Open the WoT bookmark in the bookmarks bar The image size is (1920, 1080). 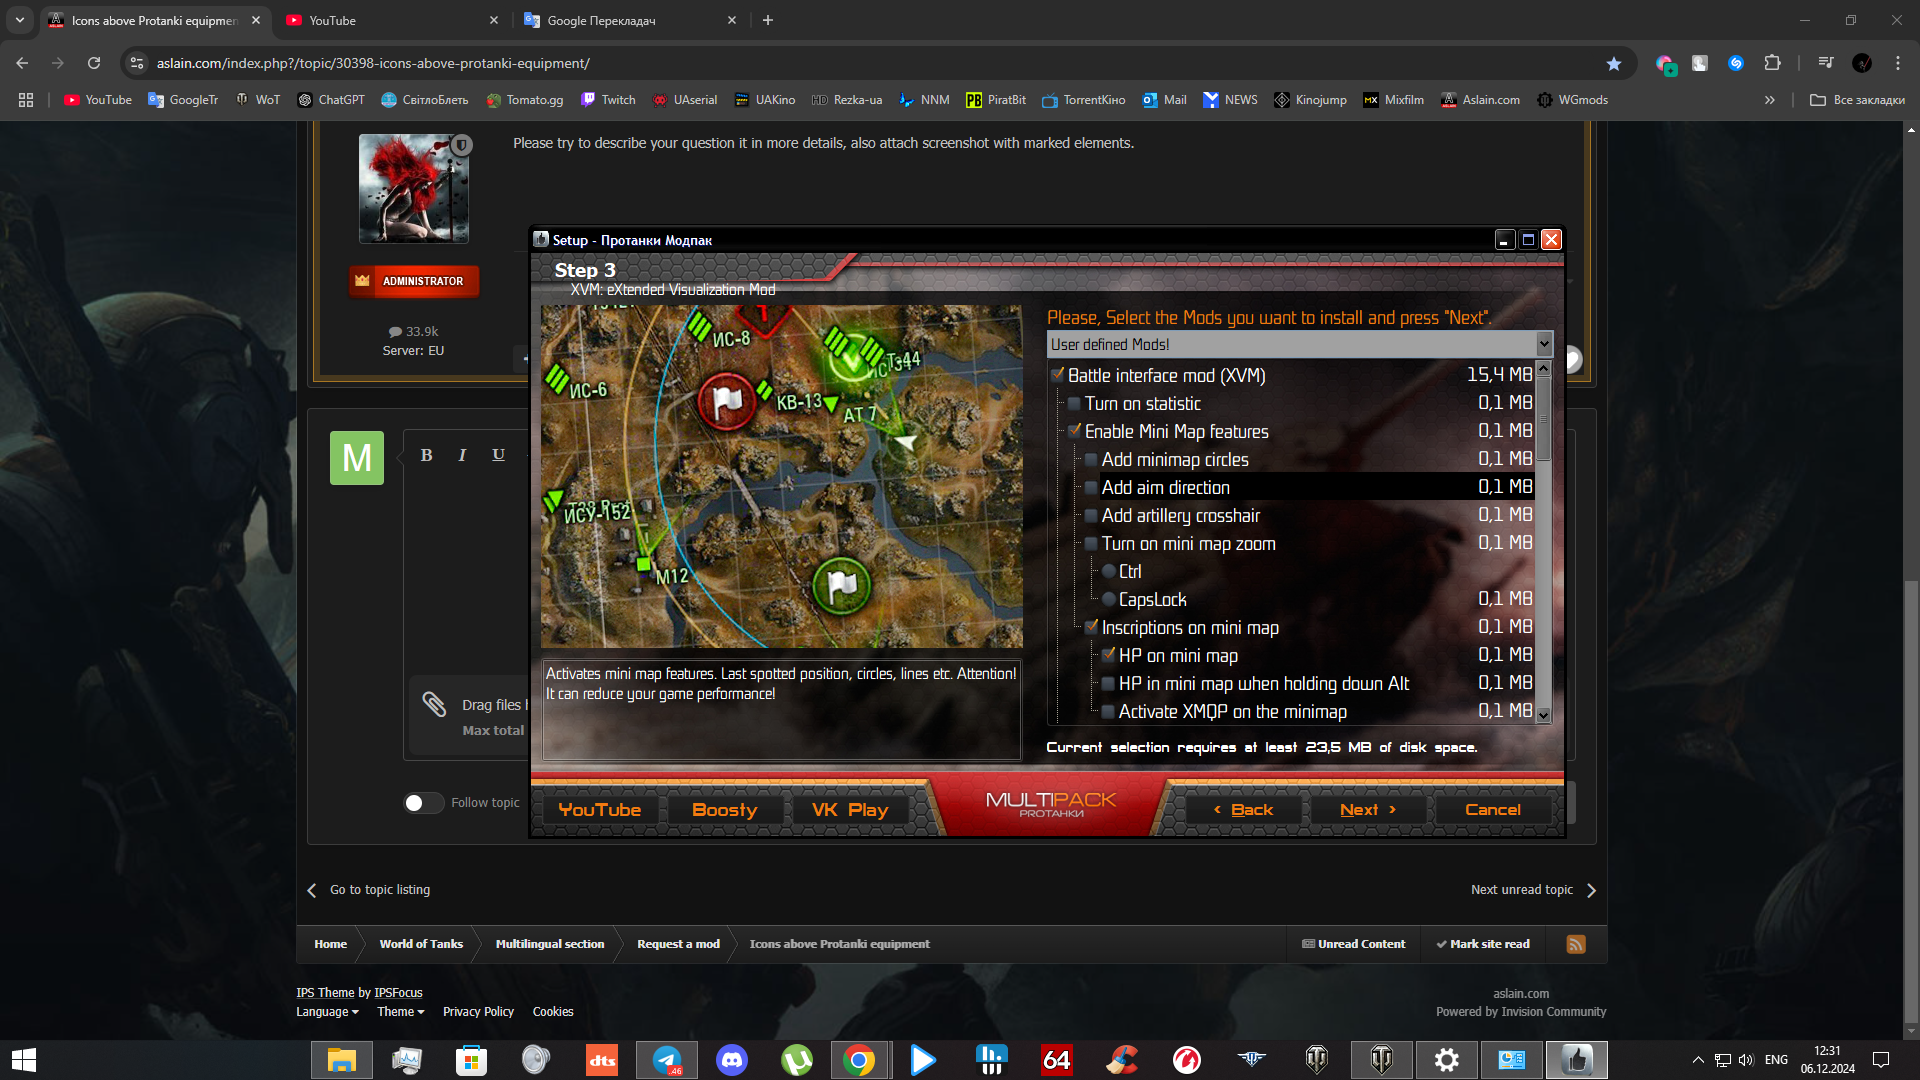(x=257, y=100)
